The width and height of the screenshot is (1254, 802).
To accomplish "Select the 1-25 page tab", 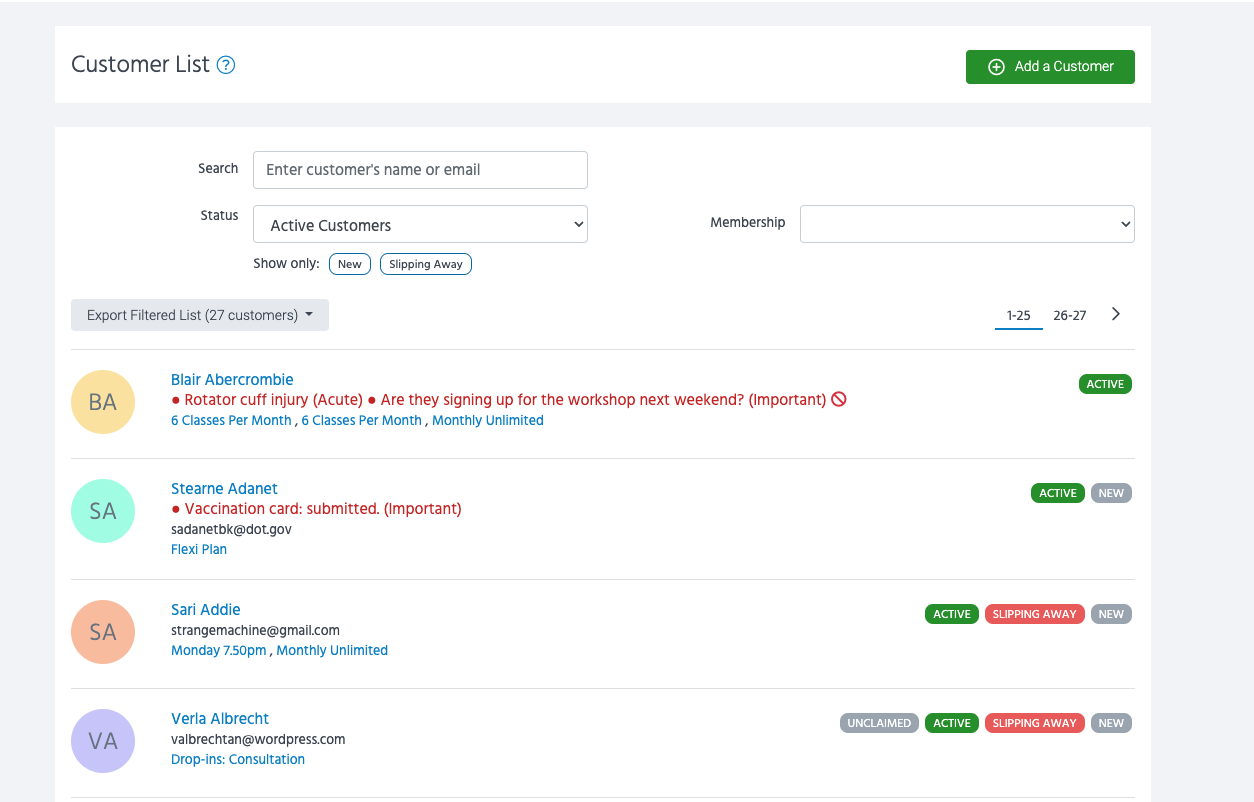I will (1018, 315).
